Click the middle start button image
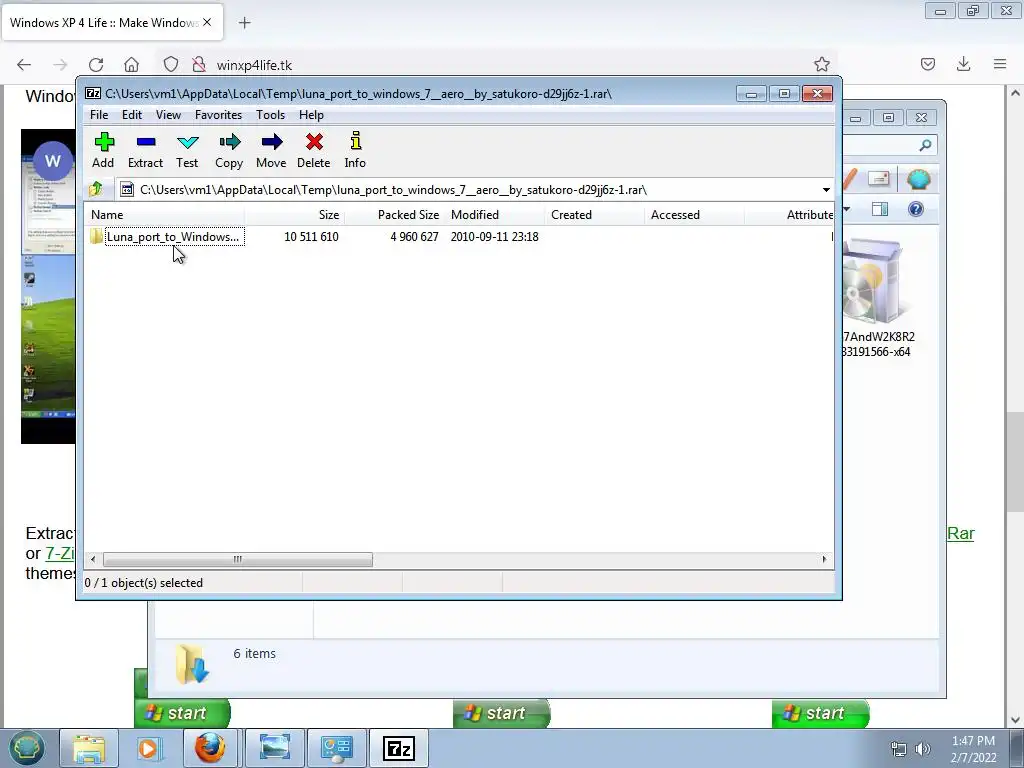1024x768 pixels. (x=502, y=713)
